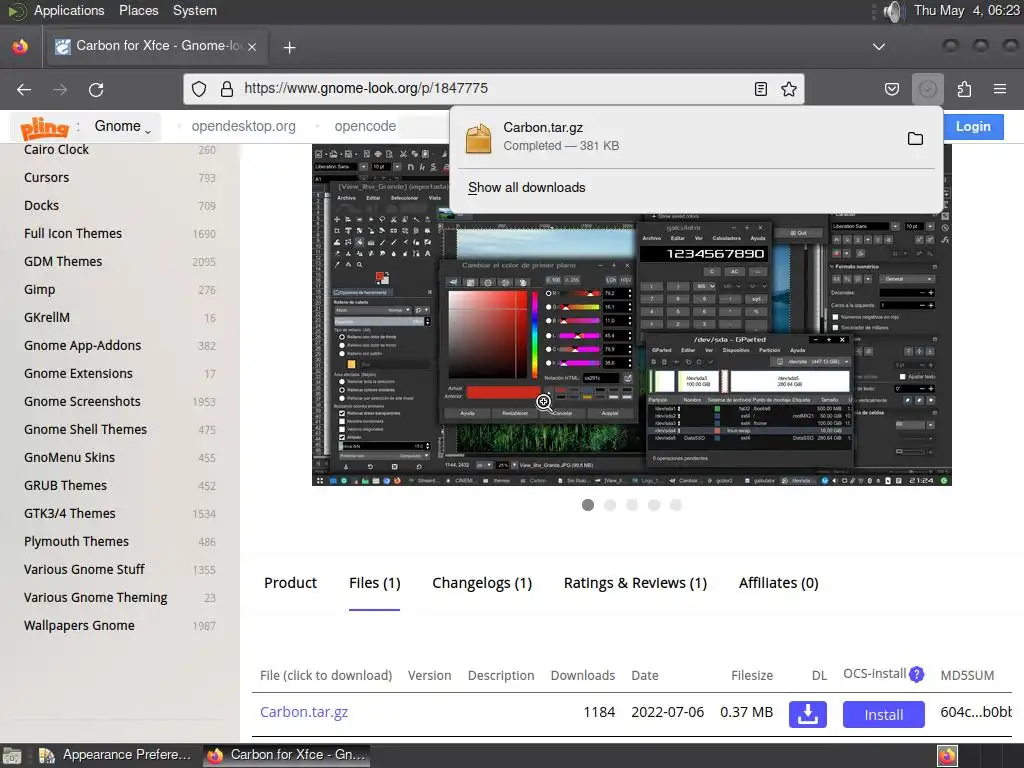
Task: Close the Carbon for Xfce tab
Action: [251, 47]
